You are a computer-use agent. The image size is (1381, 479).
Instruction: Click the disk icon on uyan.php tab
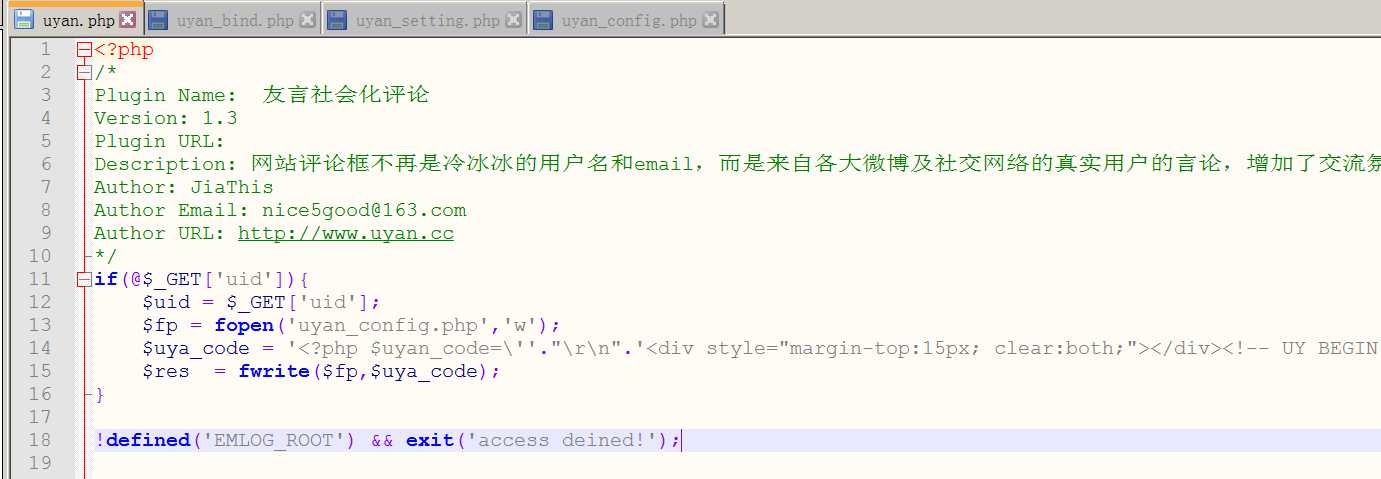(24, 20)
